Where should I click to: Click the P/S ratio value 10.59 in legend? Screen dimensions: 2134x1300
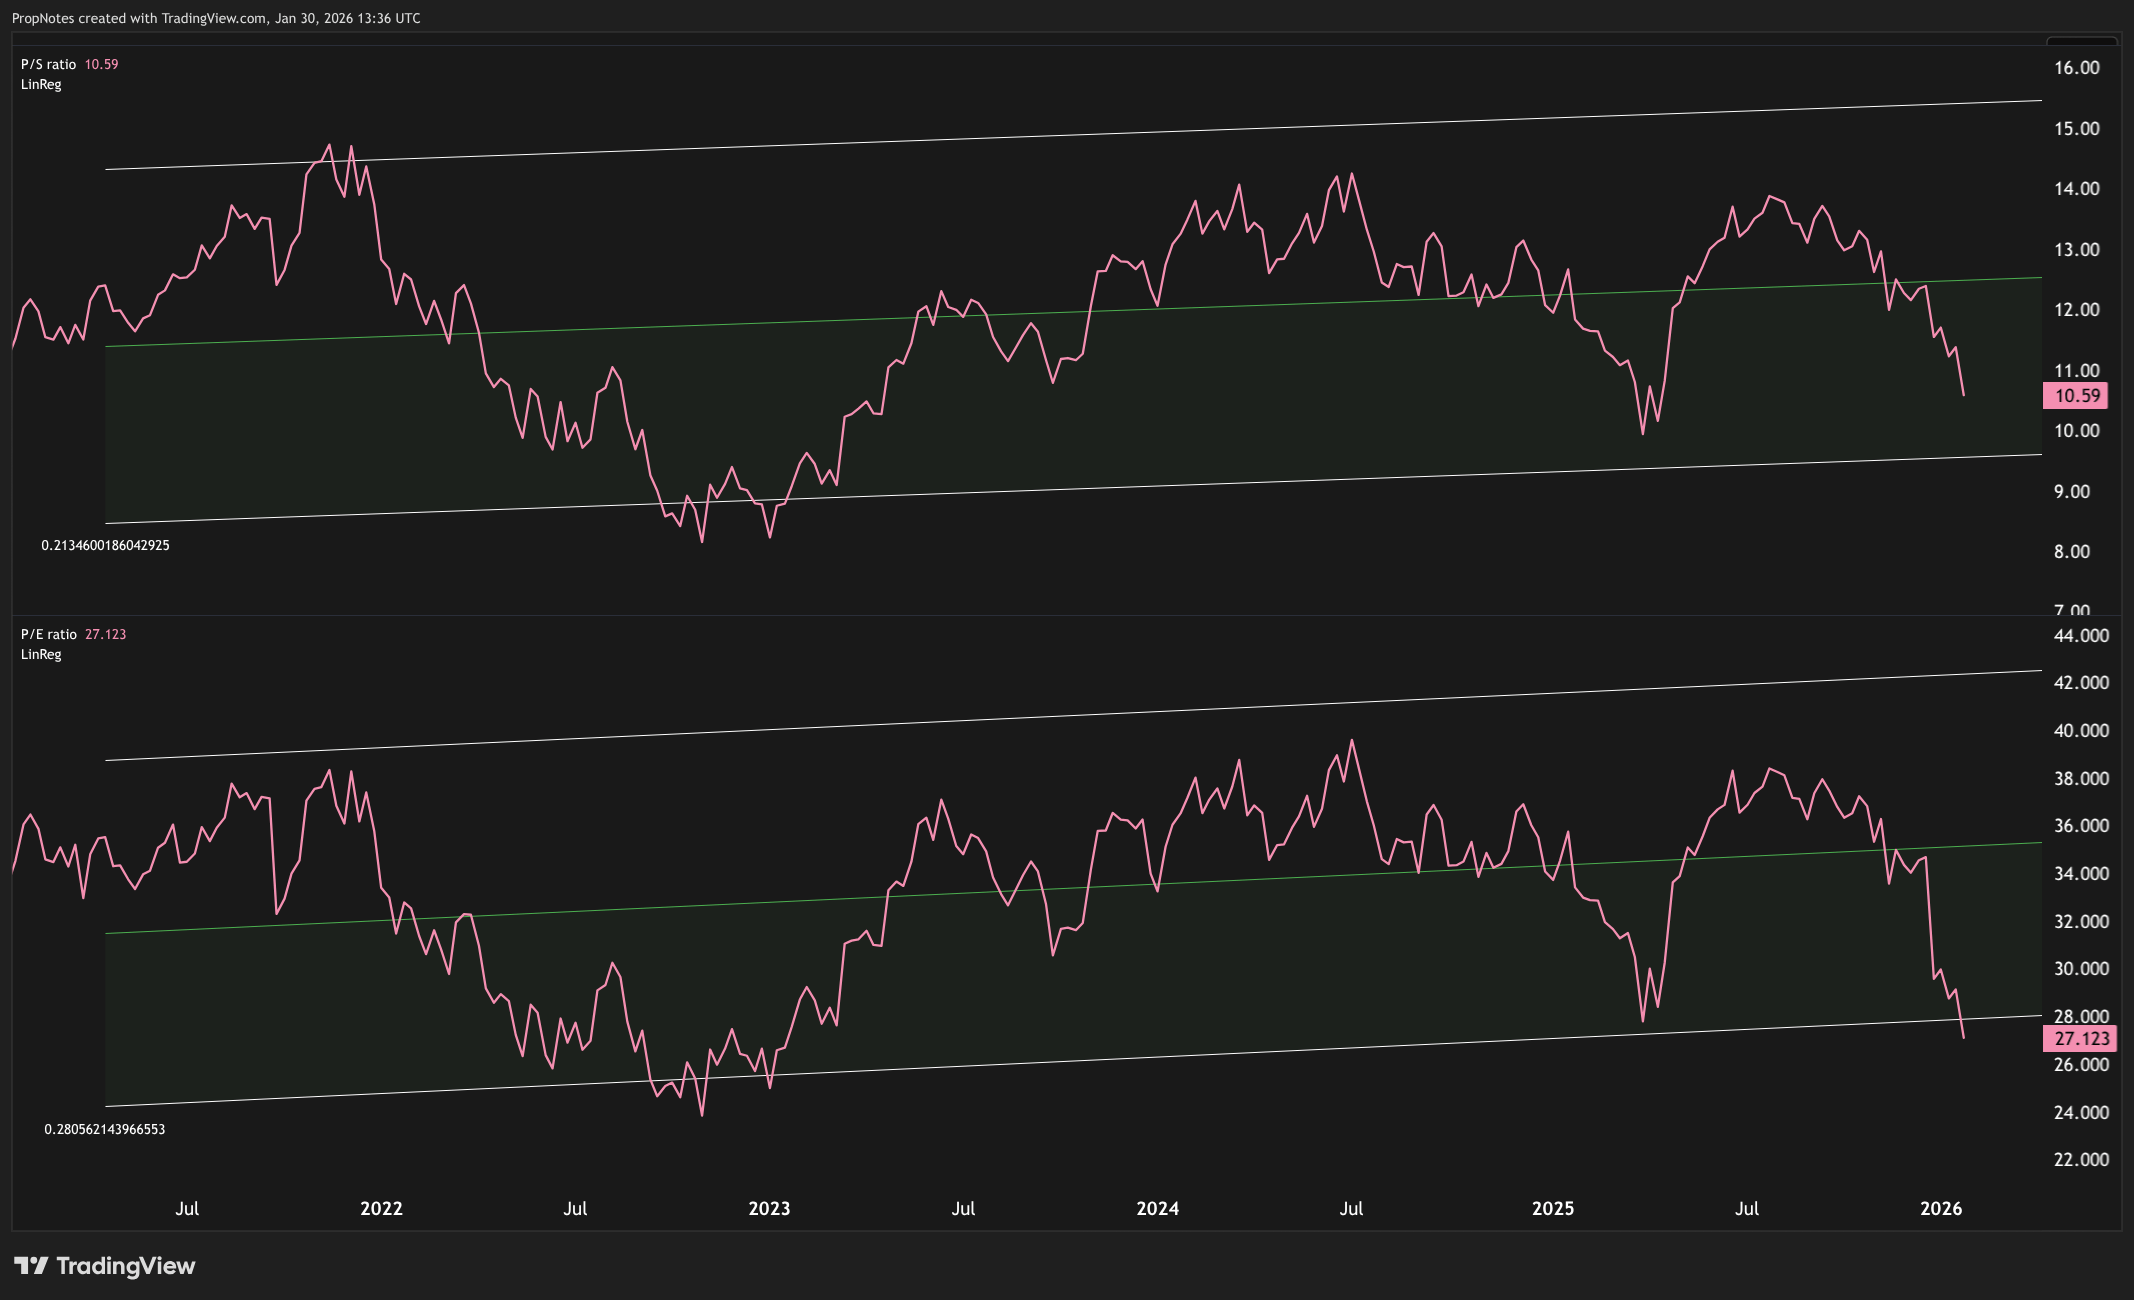click(101, 64)
